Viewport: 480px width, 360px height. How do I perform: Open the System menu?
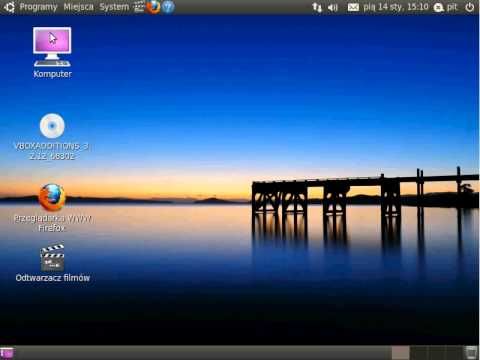tap(114, 7)
